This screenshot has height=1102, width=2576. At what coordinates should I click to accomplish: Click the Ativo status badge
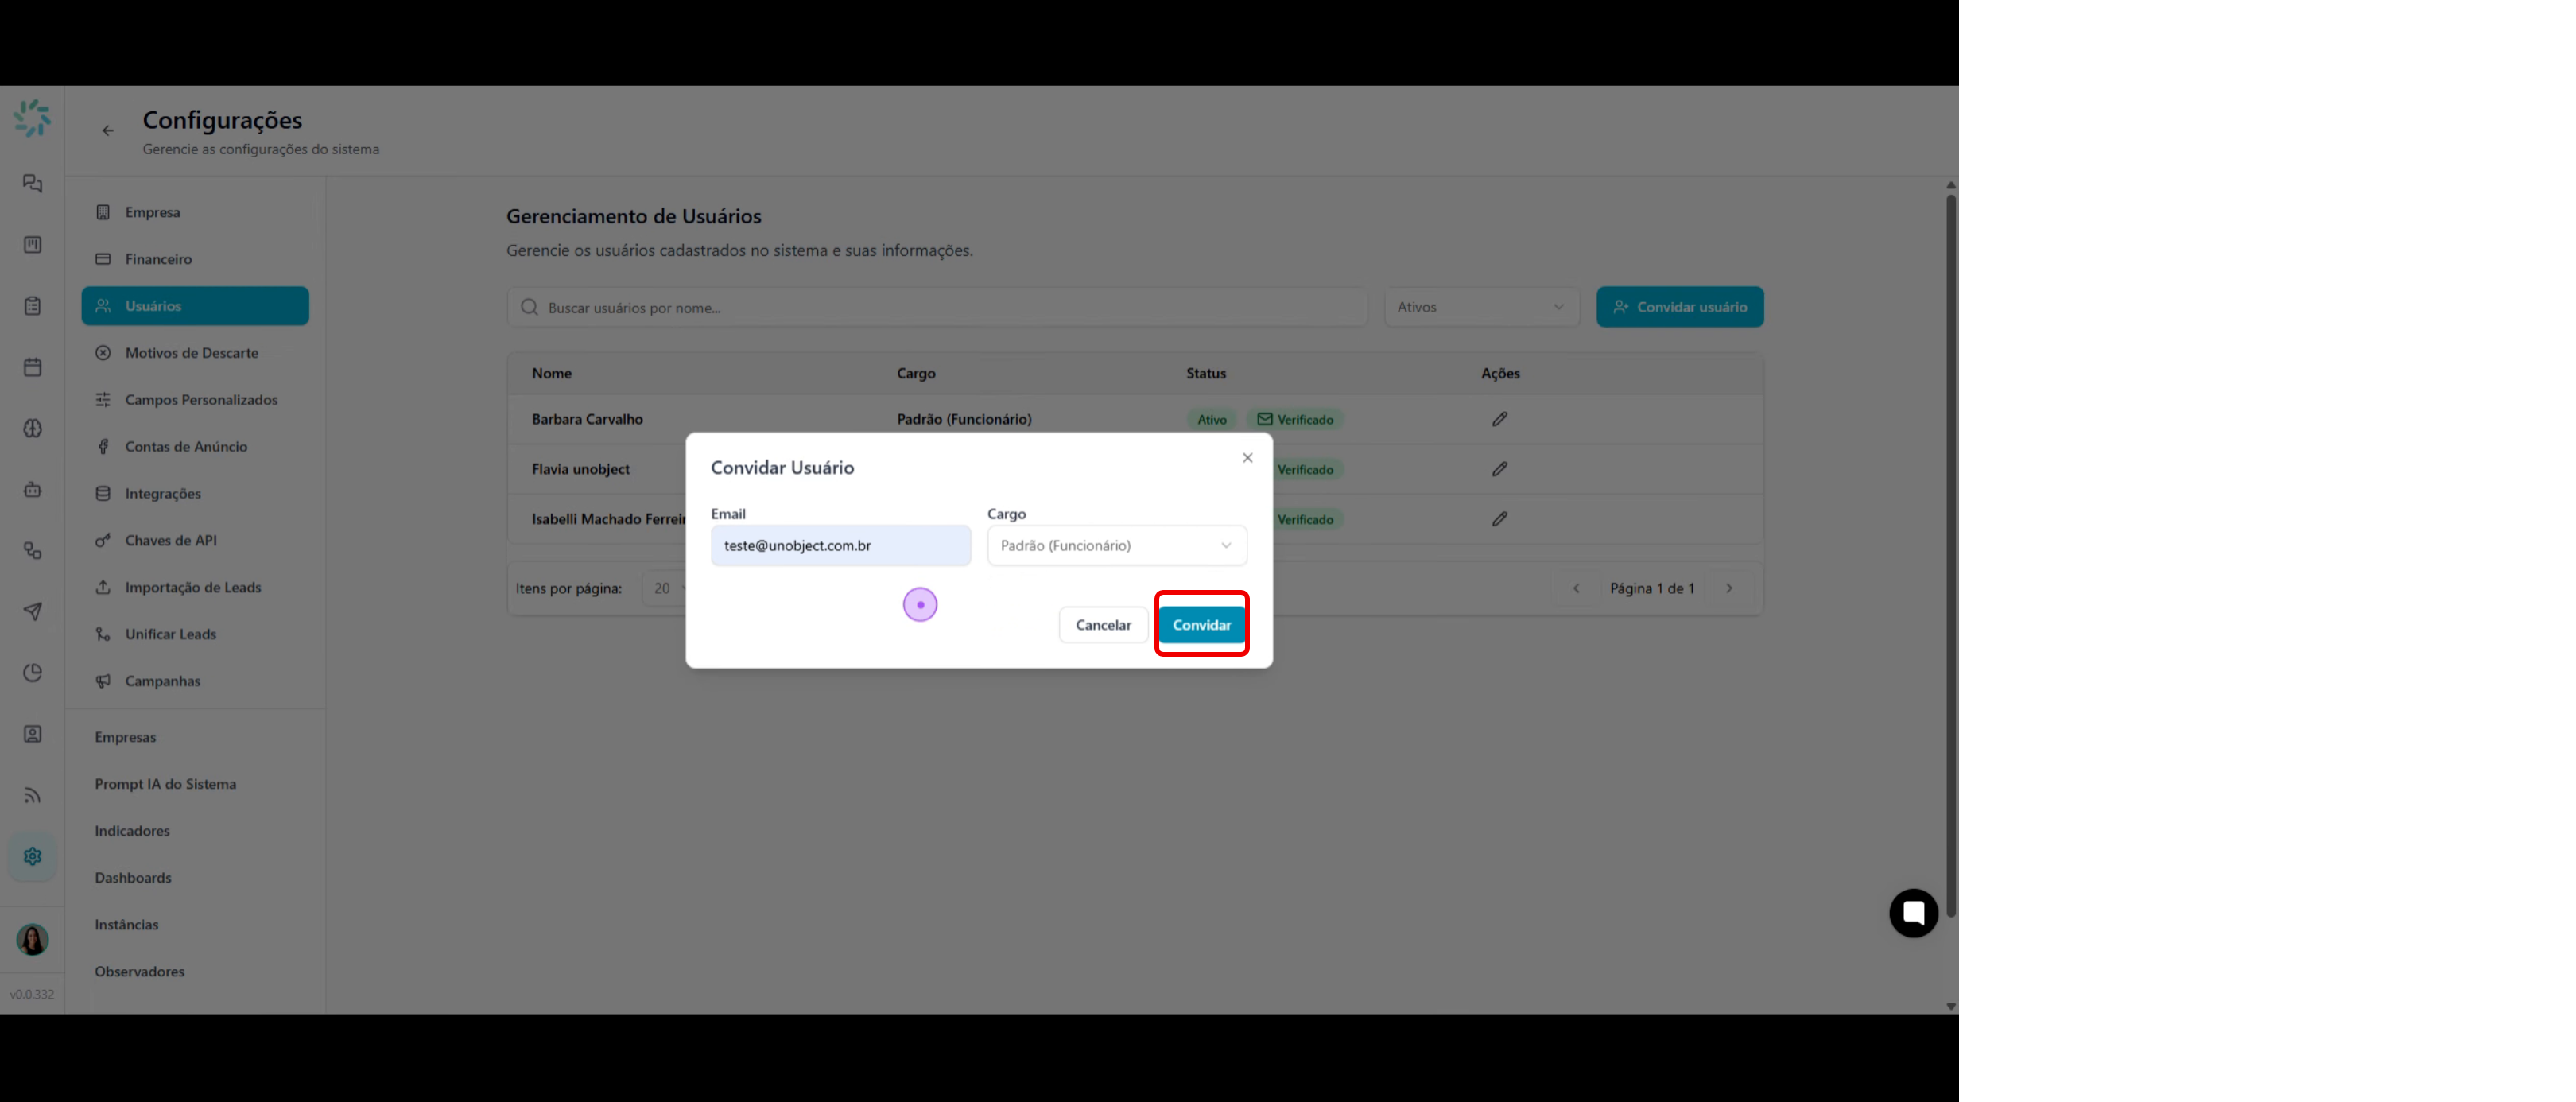tap(1212, 419)
